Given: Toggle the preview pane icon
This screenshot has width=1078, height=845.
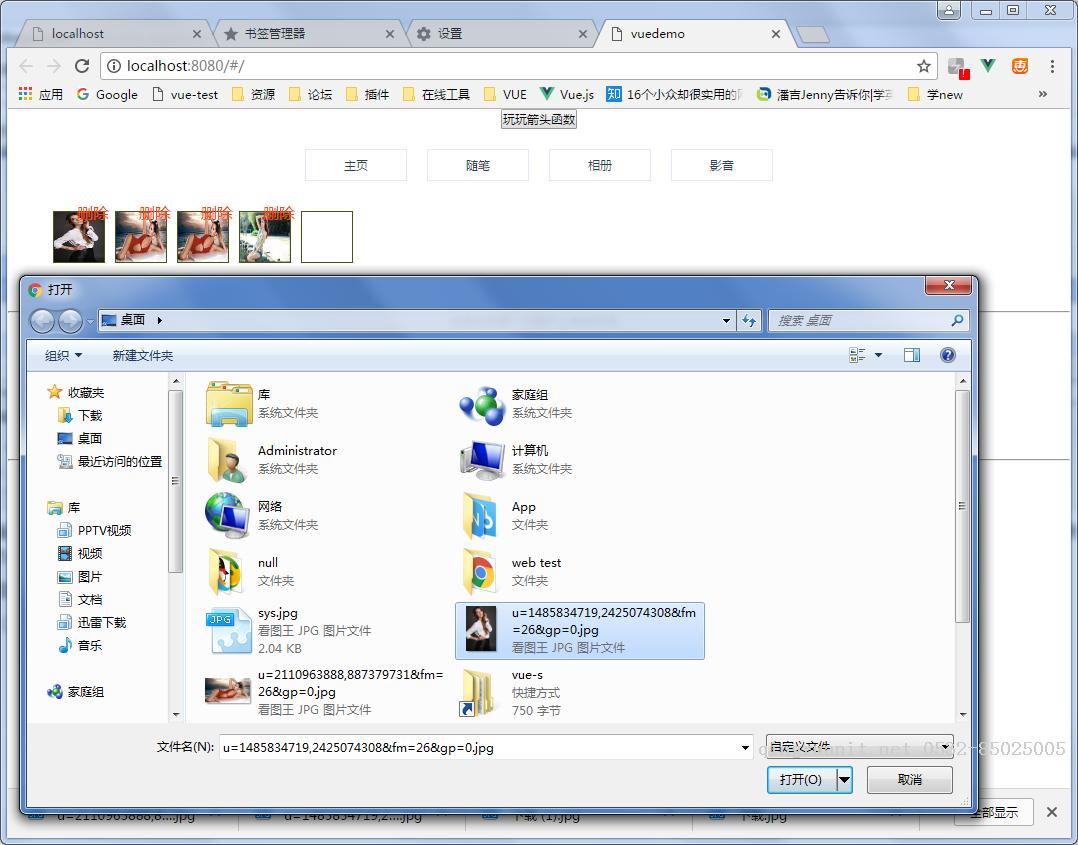Looking at the screenshot, I should 911,355.
